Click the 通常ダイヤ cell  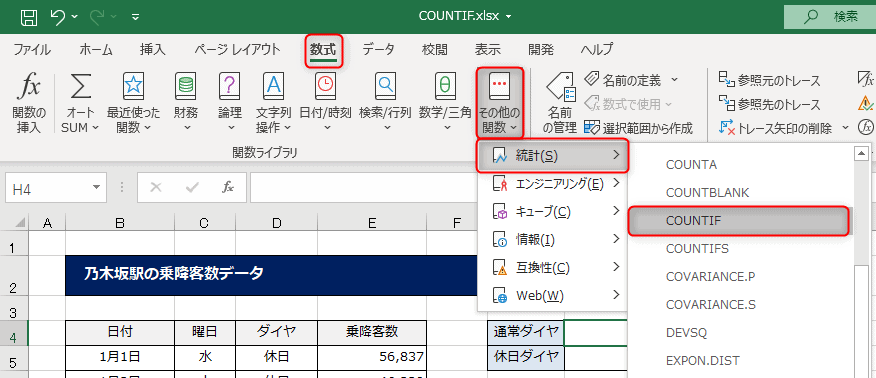tap(526, 332)
